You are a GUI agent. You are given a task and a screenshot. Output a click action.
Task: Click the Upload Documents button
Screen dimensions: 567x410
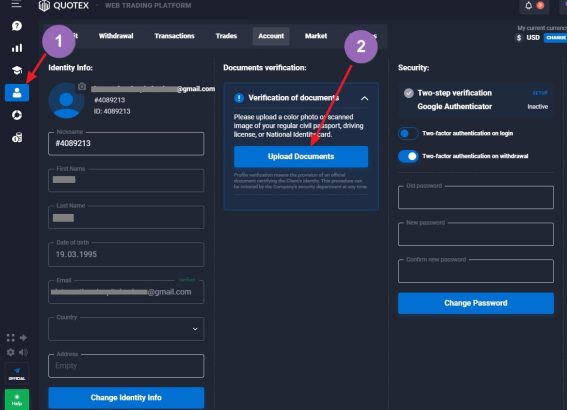point(301,157)
